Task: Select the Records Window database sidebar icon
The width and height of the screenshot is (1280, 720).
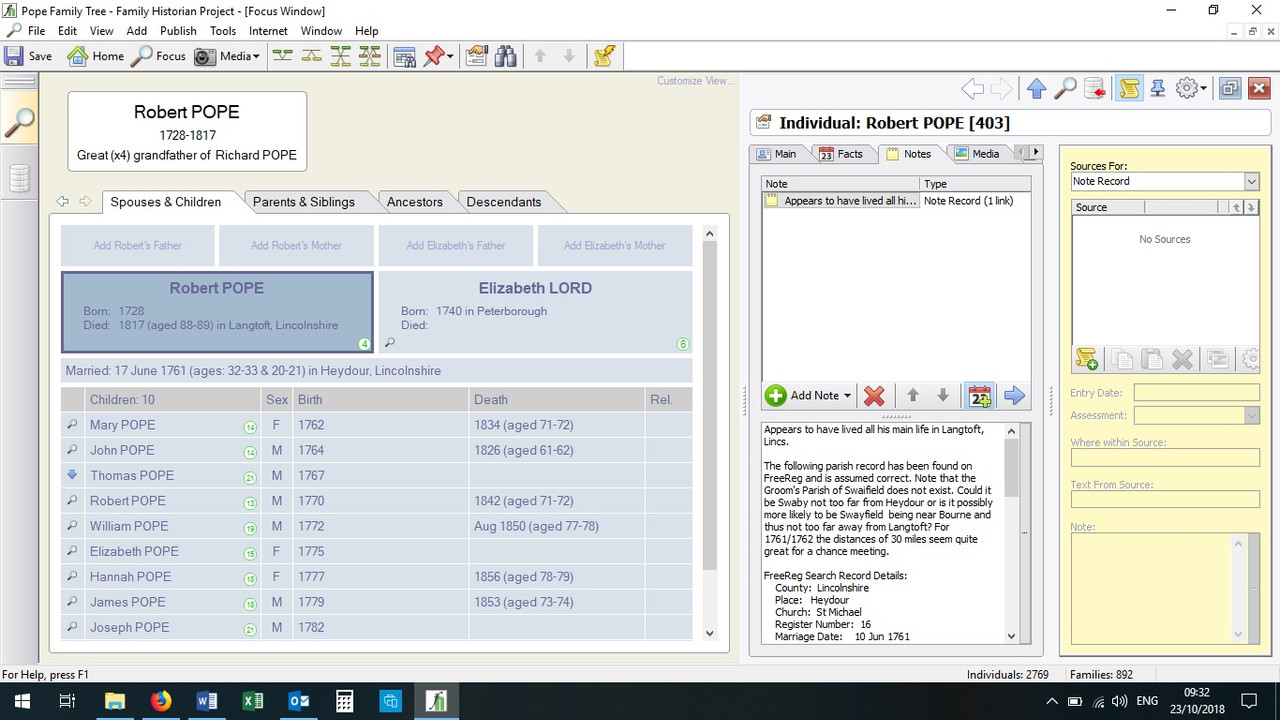Action: click(x=20, y=178)
